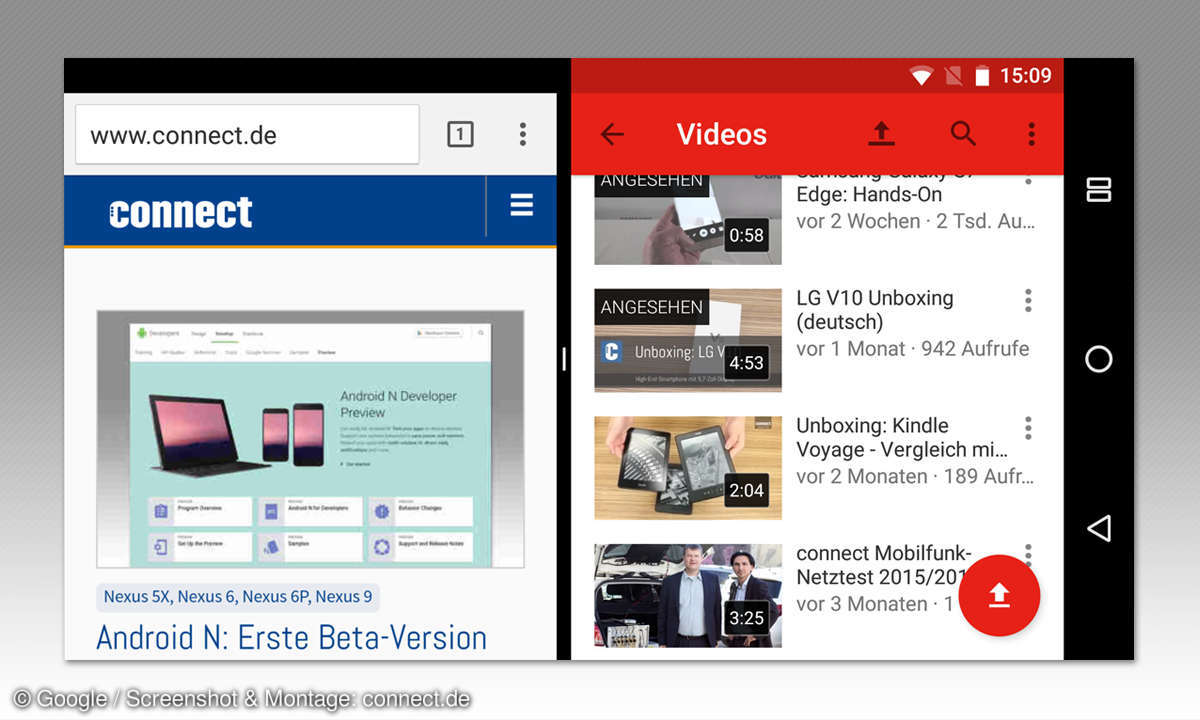Play the Kindle Voyage unboxing thumbnail
1200x720 pixels.
[688, 468]
